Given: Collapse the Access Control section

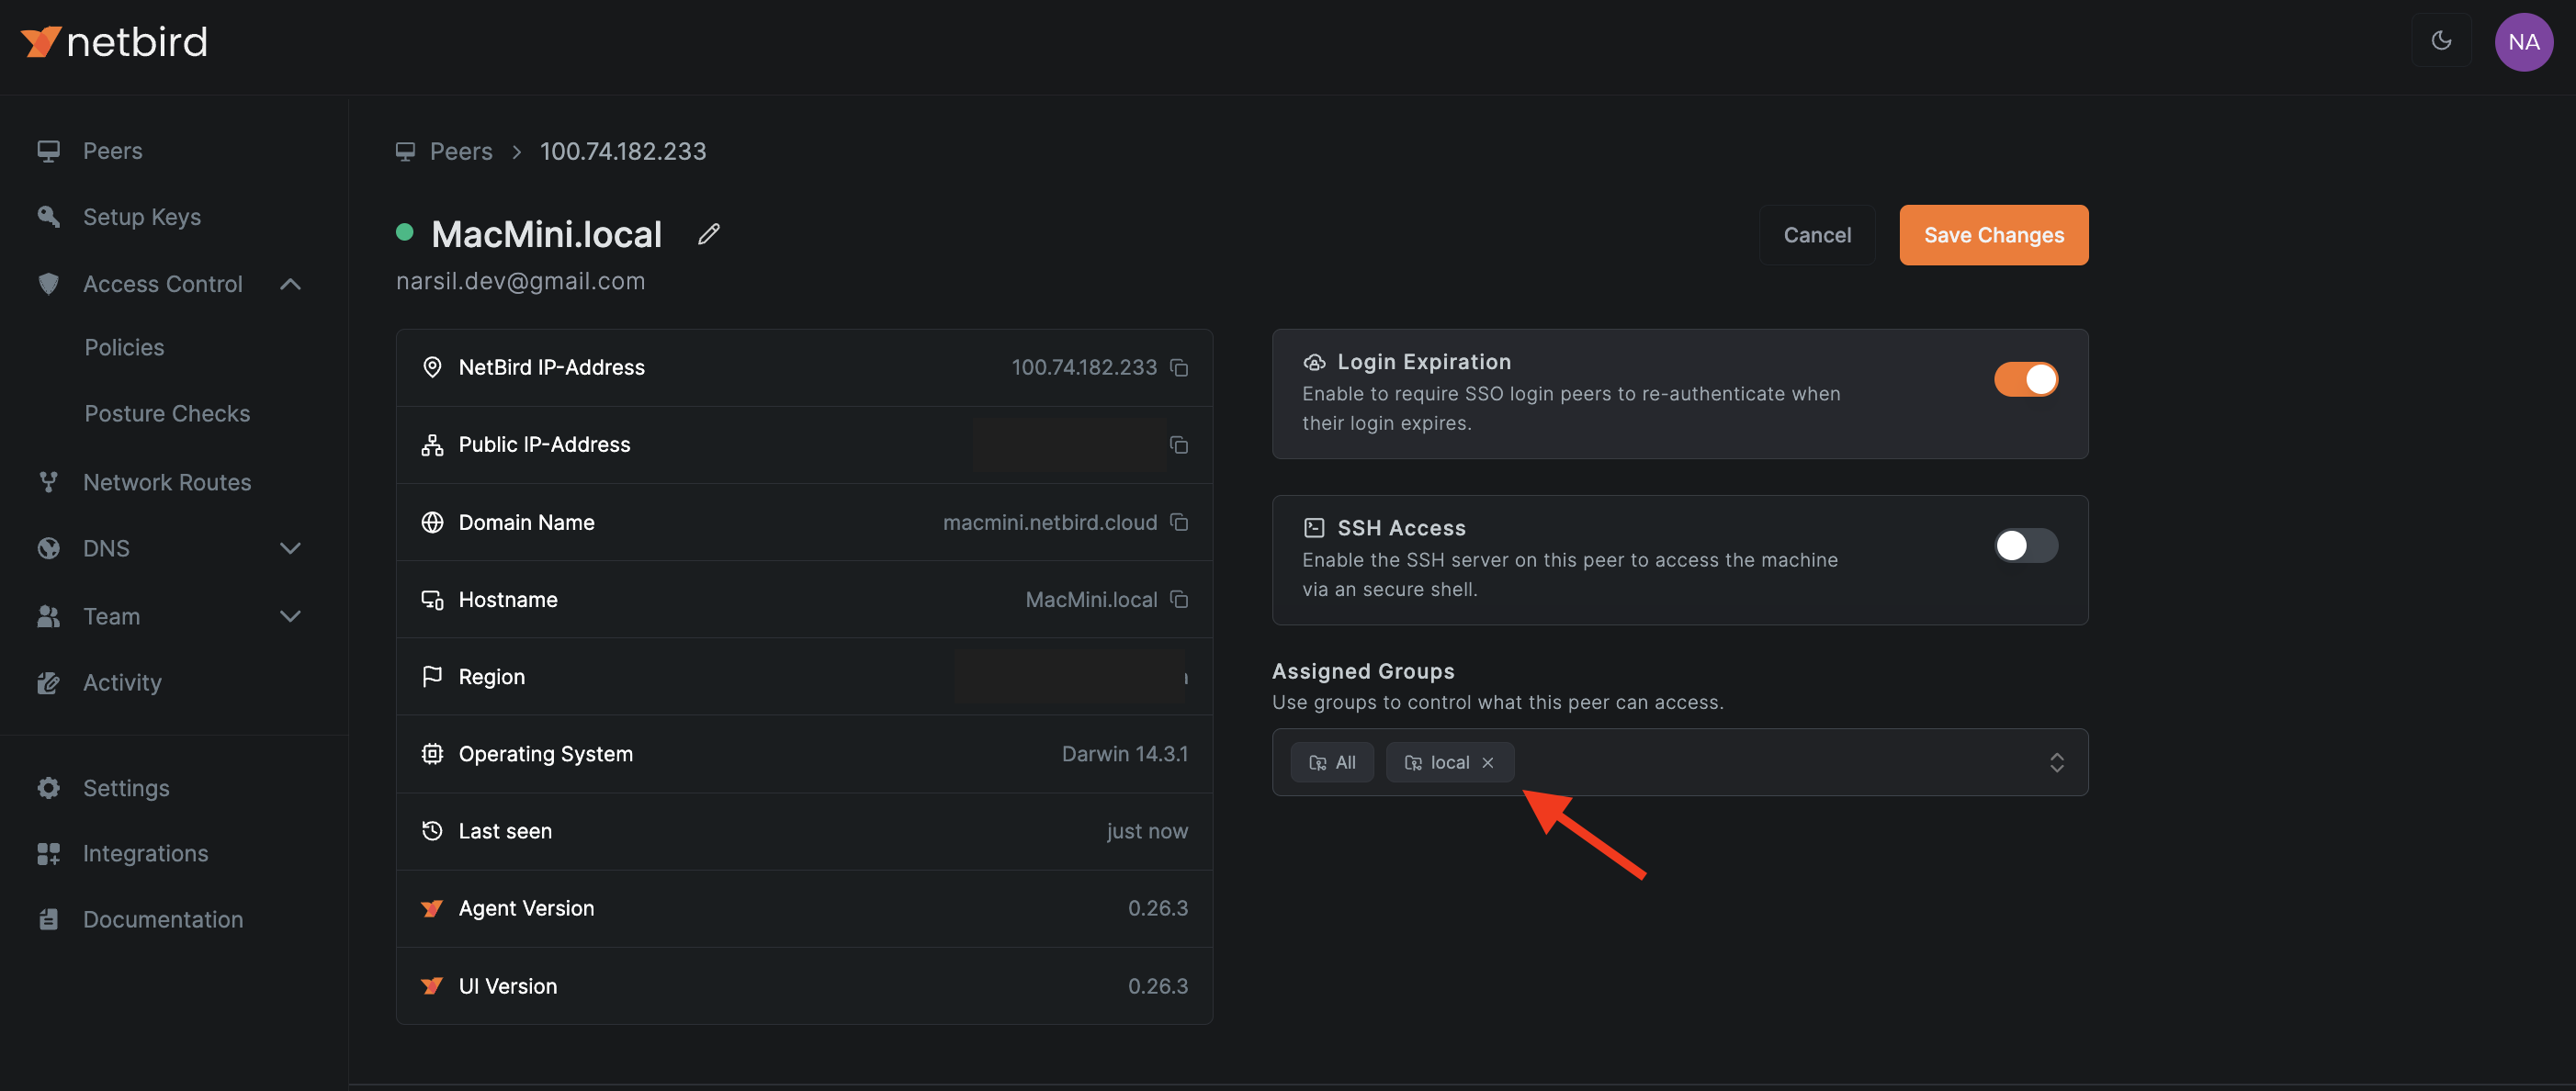Looking at the screenshot, I should click(x=290, y=284).
